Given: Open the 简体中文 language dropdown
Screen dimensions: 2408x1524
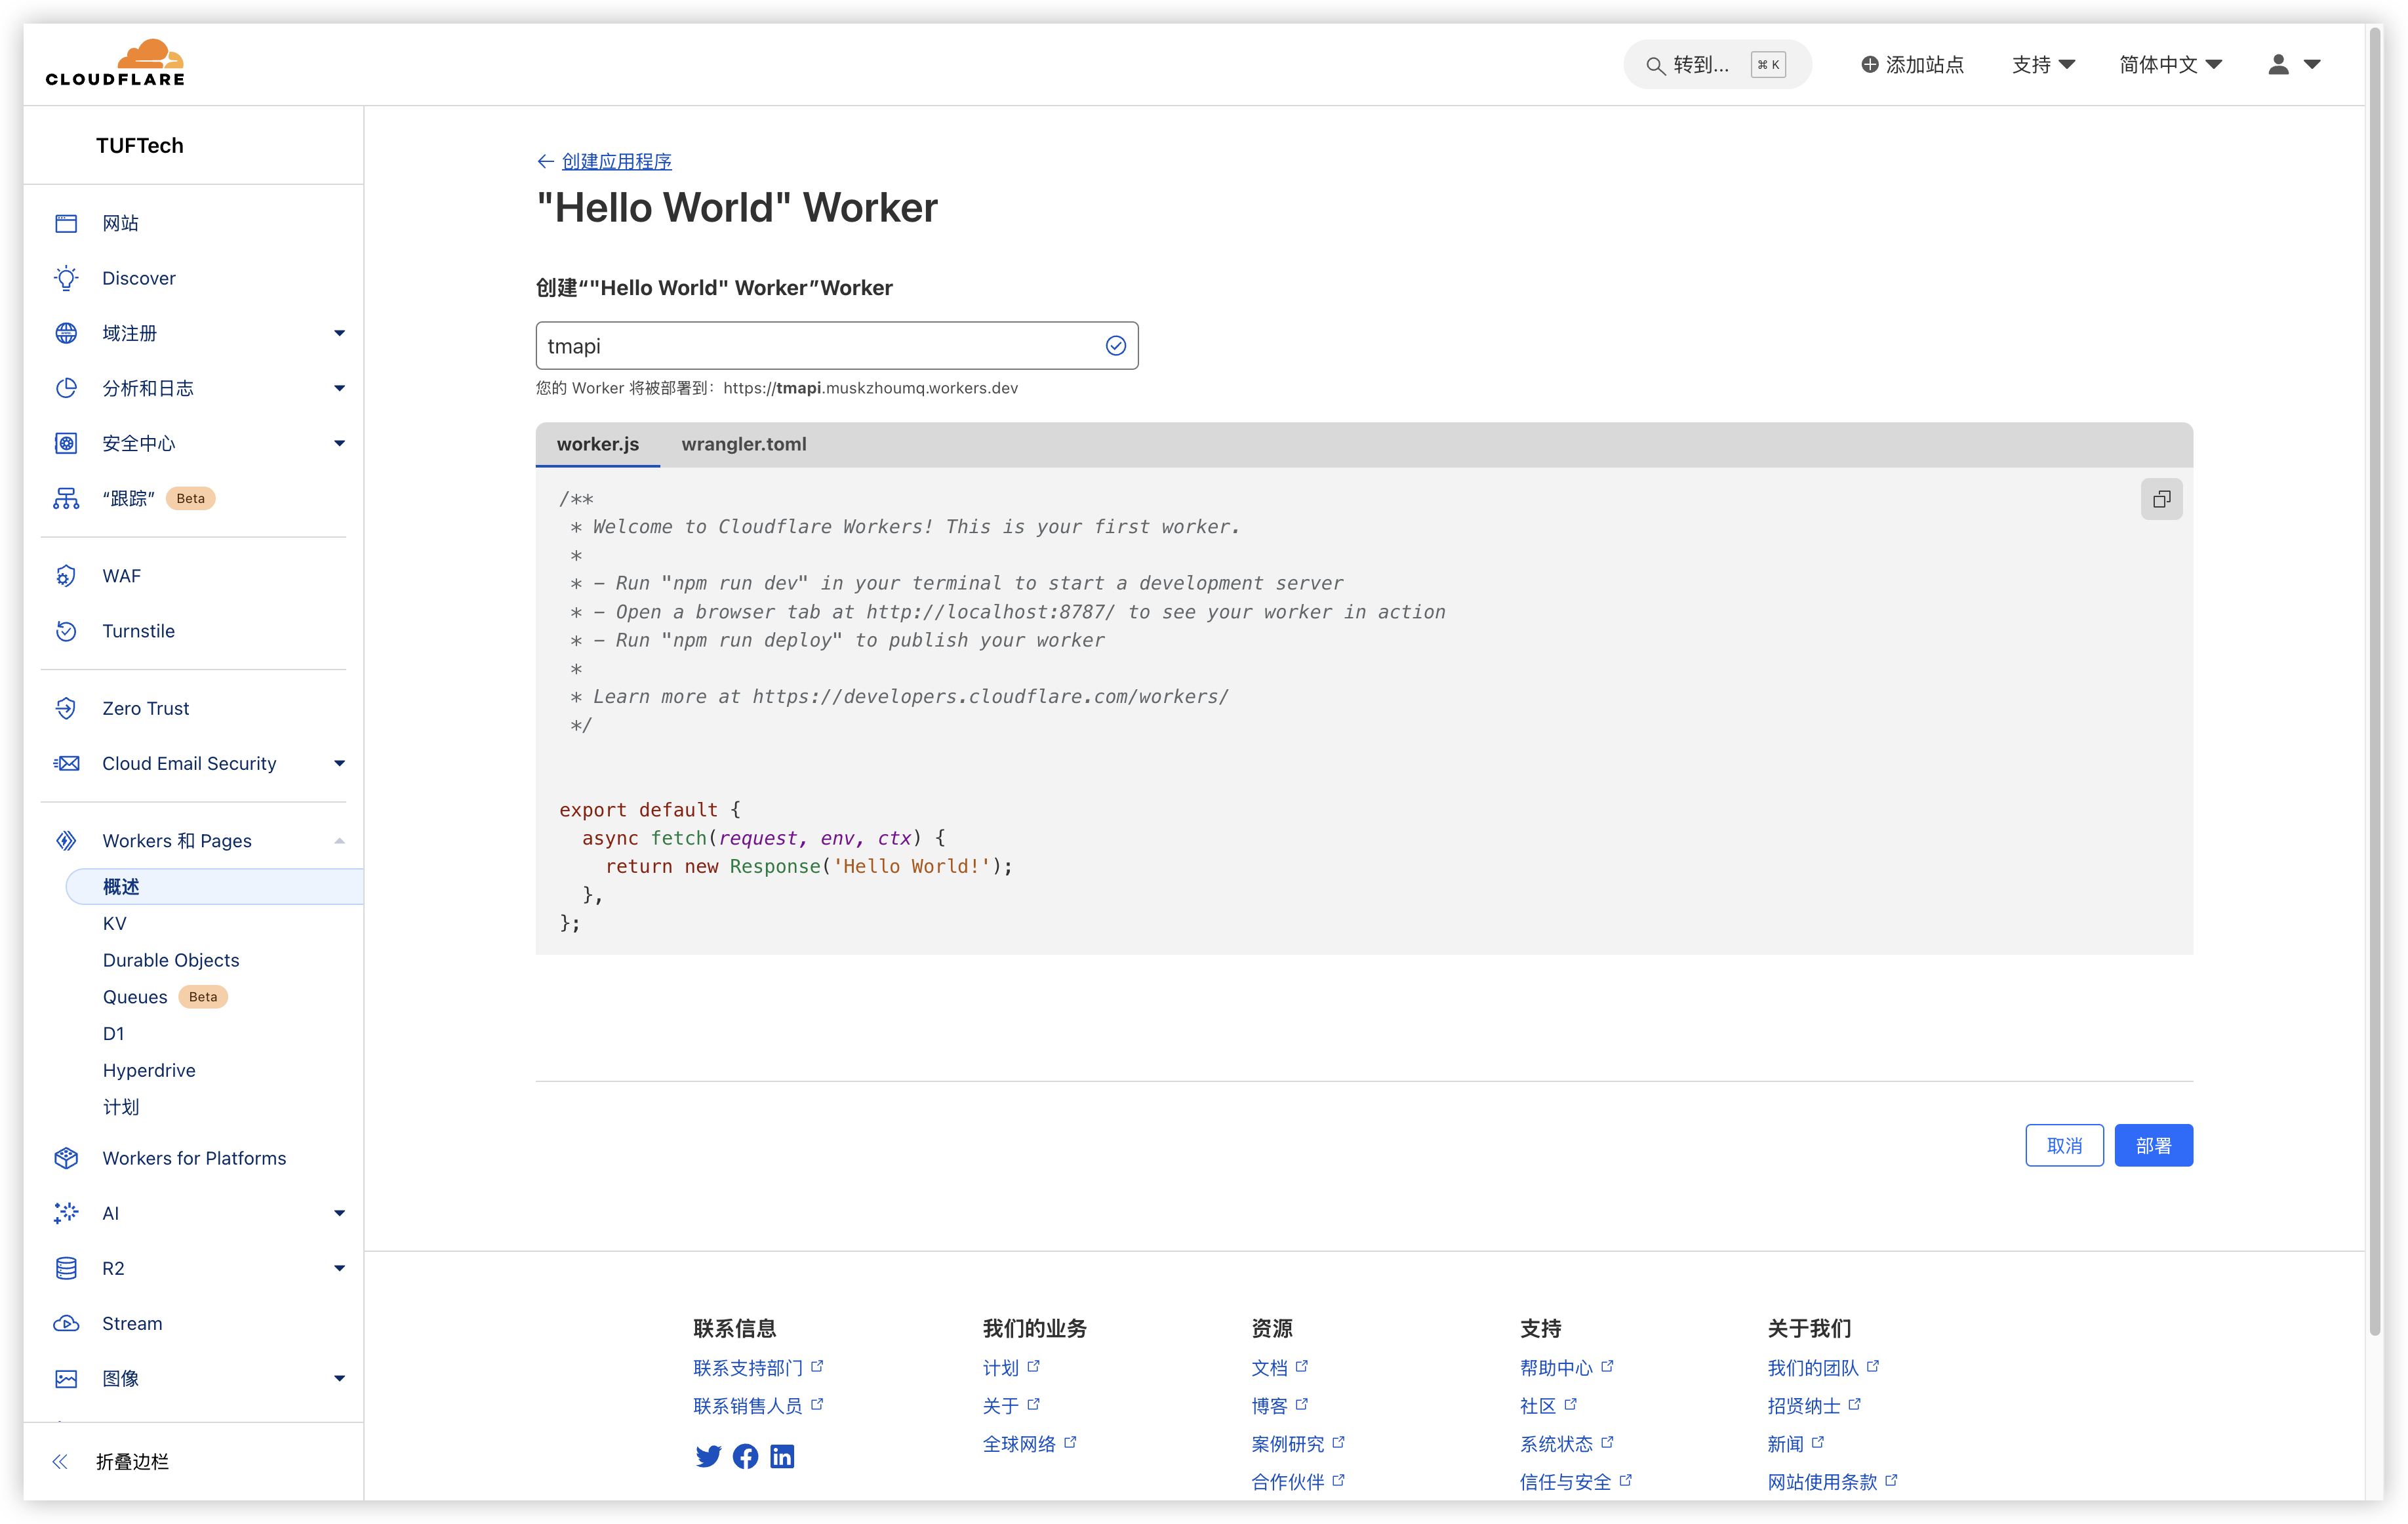Looking at the screenshot, I should [2170, 64].
